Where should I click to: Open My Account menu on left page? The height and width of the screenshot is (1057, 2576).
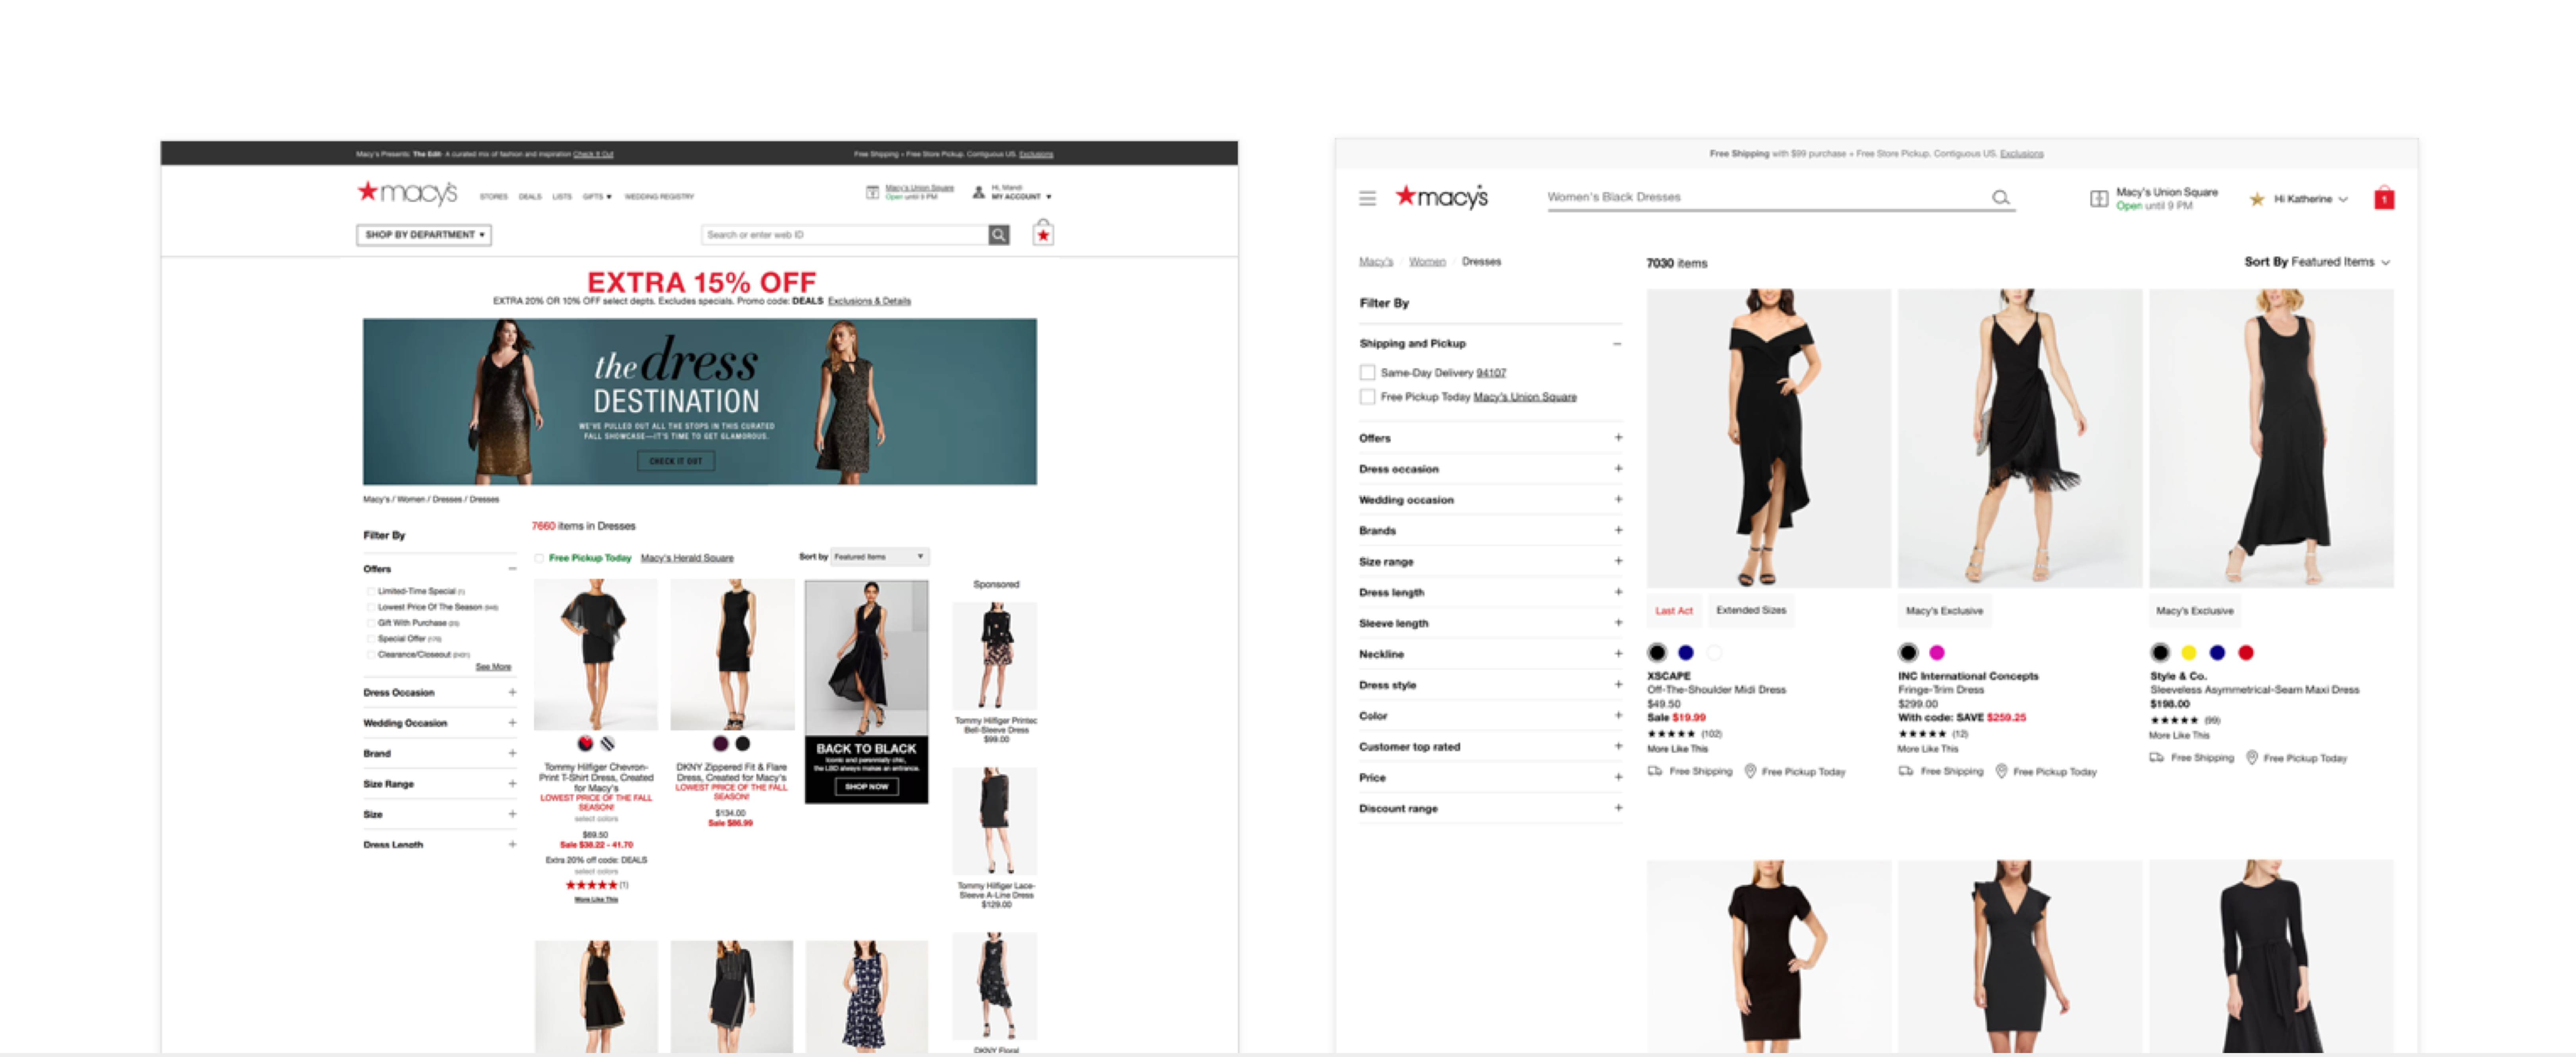[x=1021, y=197]
